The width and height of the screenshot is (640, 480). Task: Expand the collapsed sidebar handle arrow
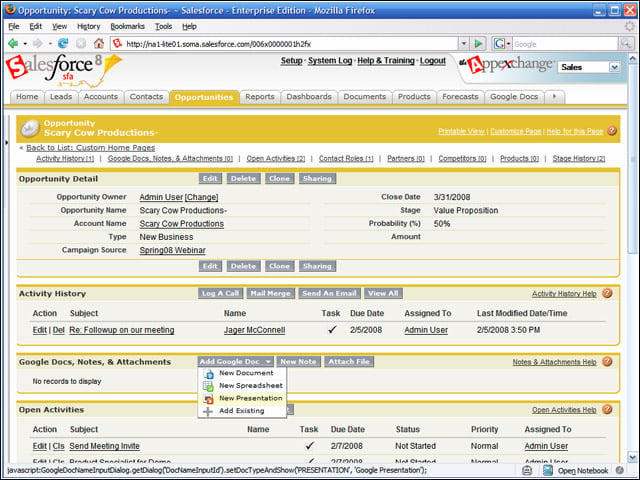click(6, 142)
